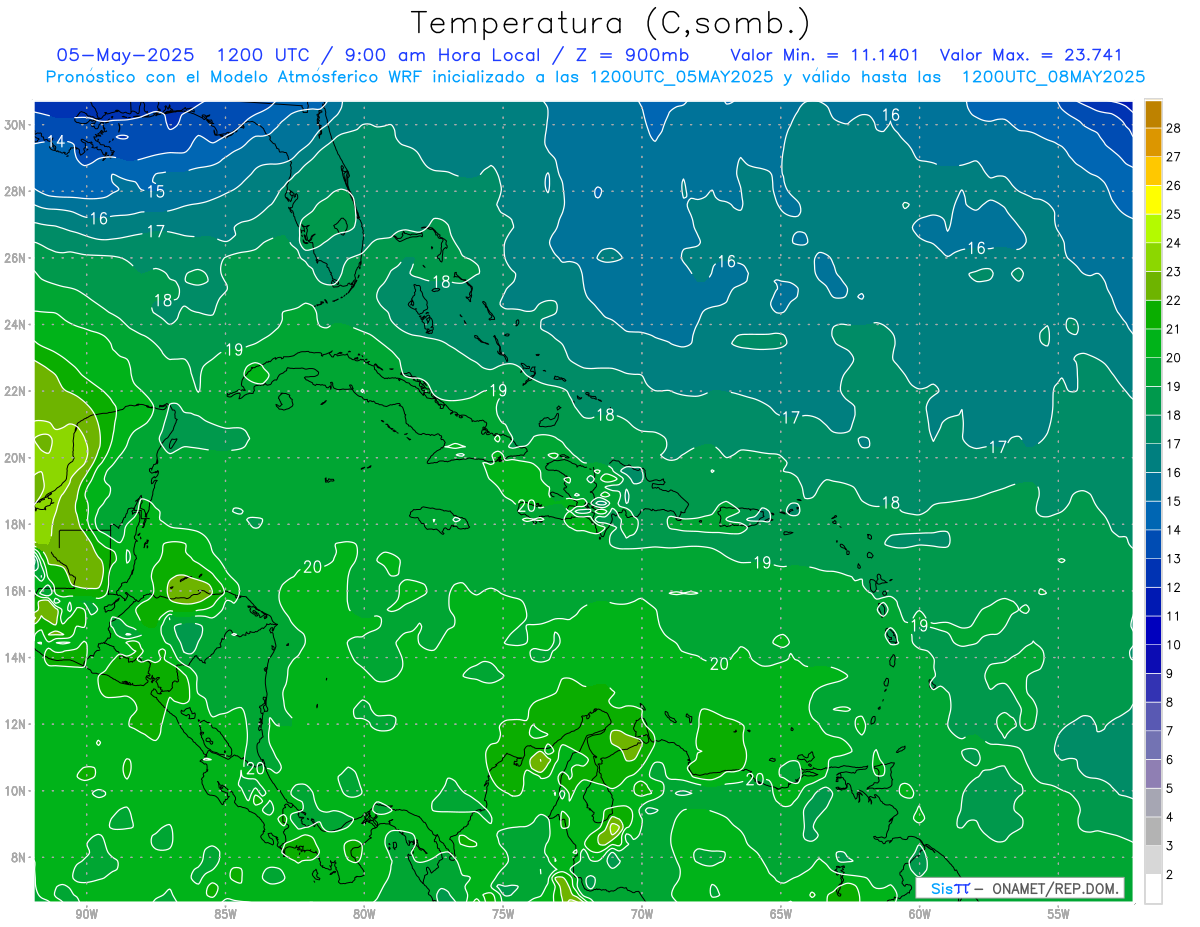Click the "65W" longitude axis label

(781, 914)
